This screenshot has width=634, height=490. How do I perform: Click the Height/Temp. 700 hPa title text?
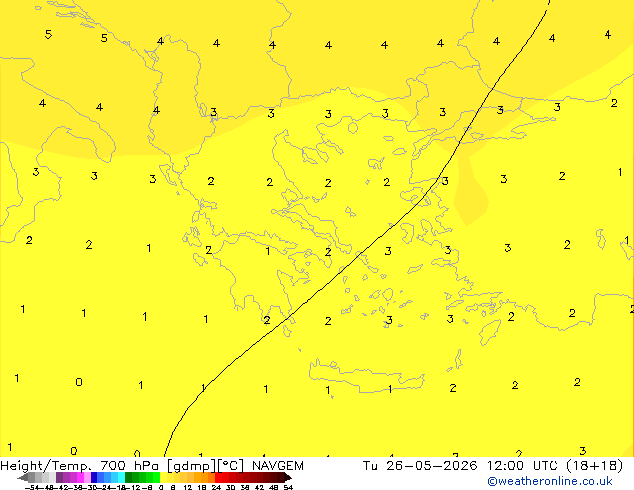tap(80, 466)
